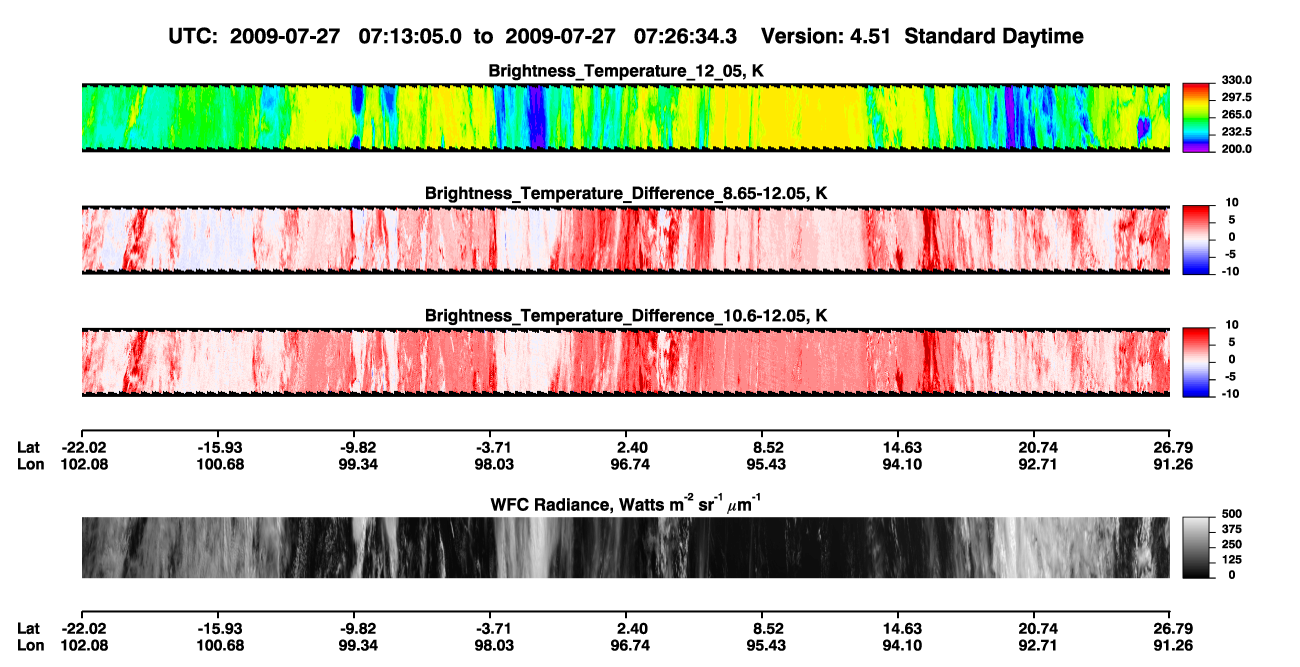Click the red-blue colorbar beside the 10.6-12.05 panel

coord(1198,361)
